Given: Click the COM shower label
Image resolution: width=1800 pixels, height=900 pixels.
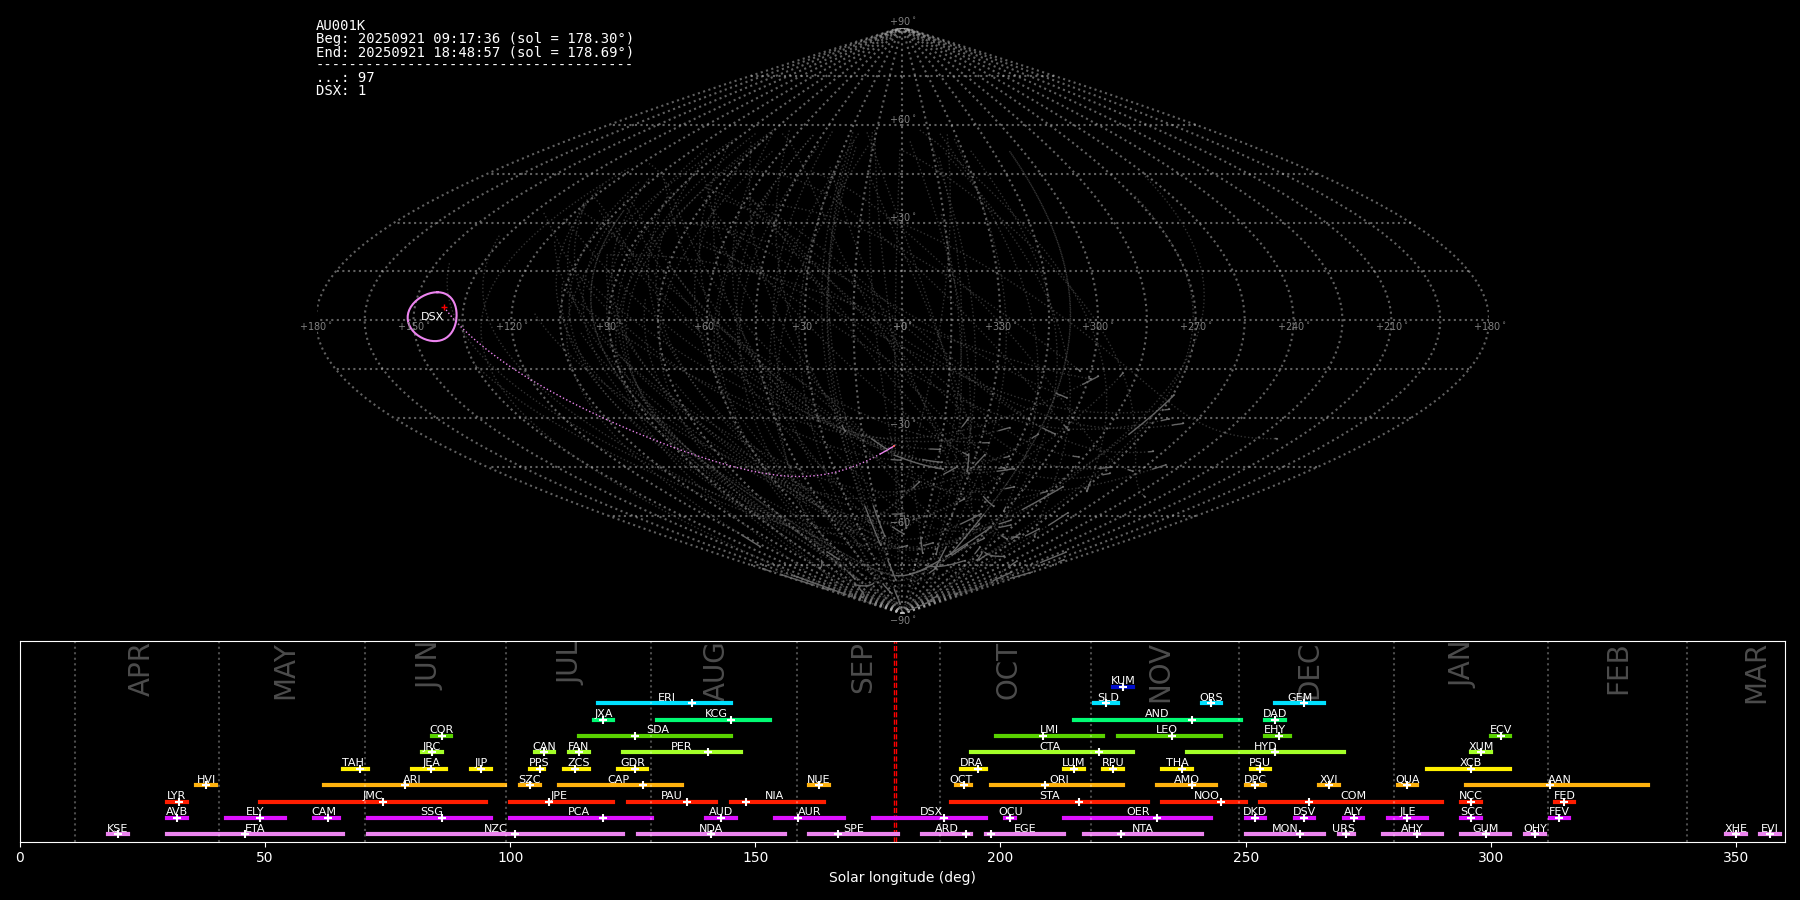Looking at the screenshot, I should 1354,796.
